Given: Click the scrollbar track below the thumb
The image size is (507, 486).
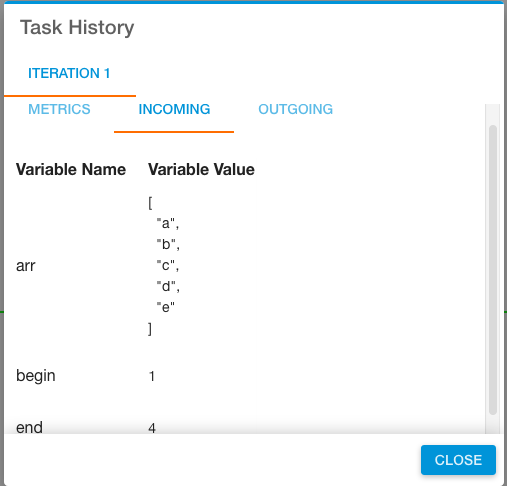Looking at the screenshot, I should tap(493, 424).
